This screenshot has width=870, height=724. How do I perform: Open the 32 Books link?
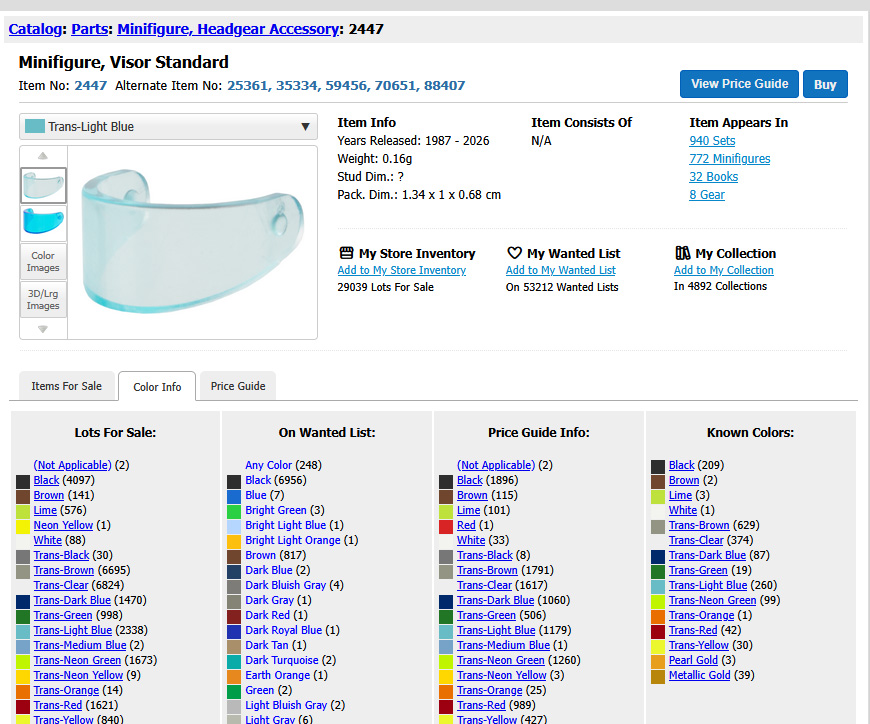click(x=714, y=177)
